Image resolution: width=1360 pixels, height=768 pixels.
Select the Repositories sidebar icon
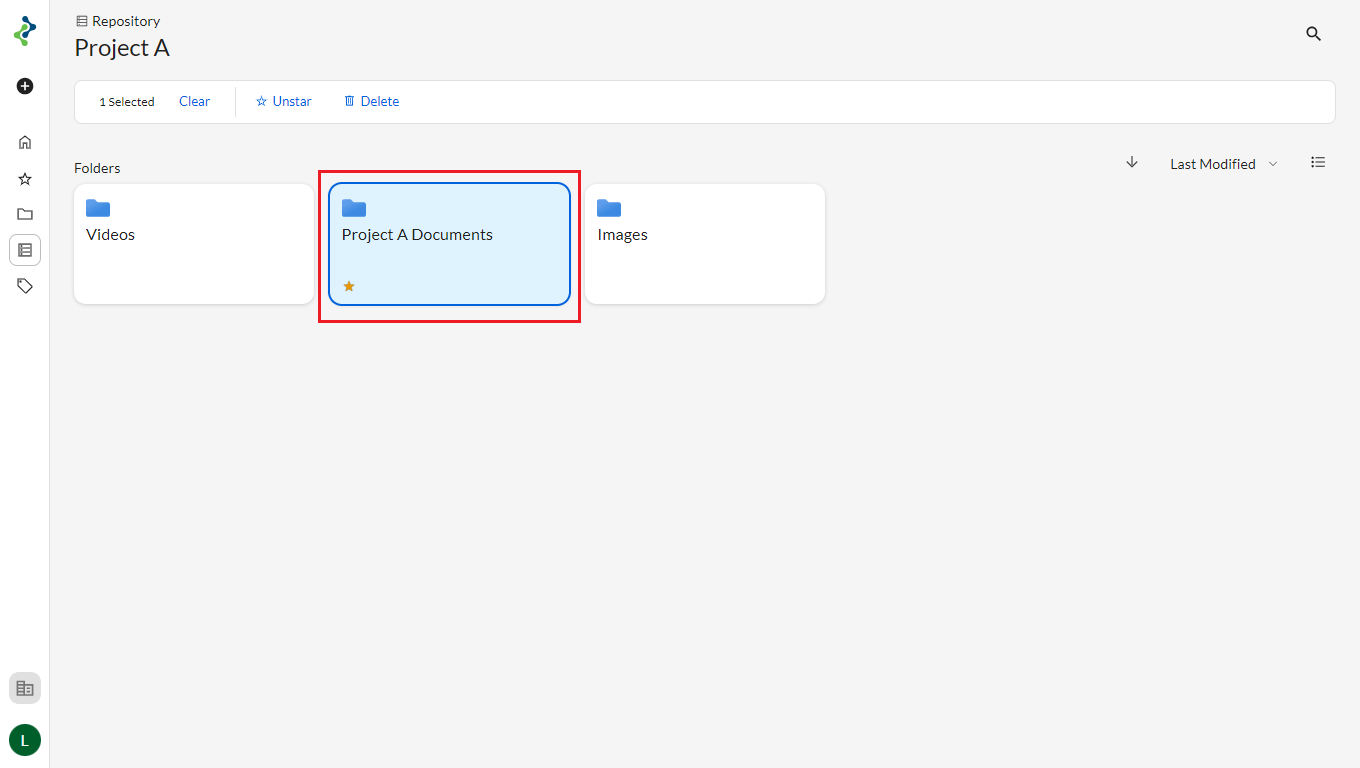click(25, 250)
